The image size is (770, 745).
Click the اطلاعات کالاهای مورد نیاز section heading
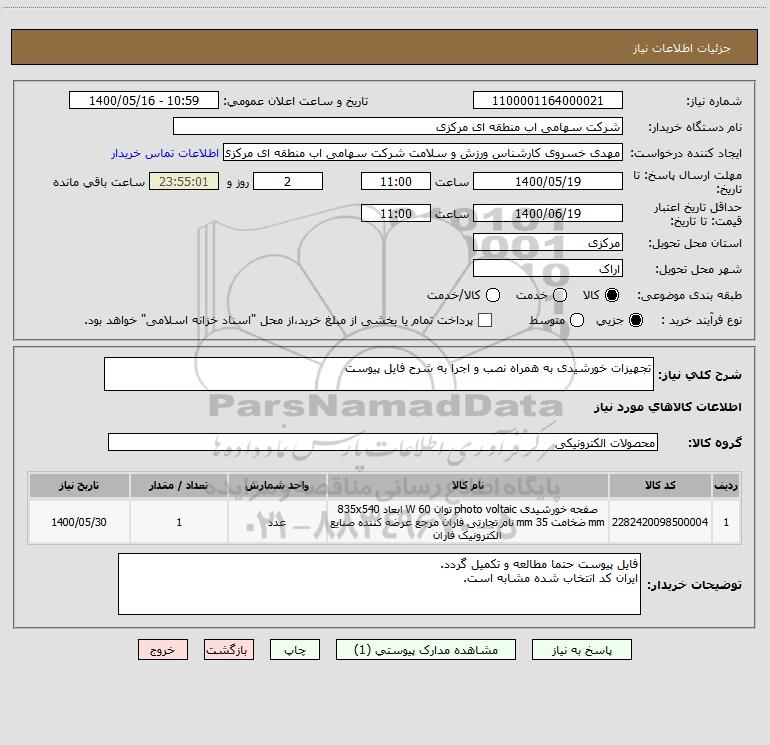(667, 407)
